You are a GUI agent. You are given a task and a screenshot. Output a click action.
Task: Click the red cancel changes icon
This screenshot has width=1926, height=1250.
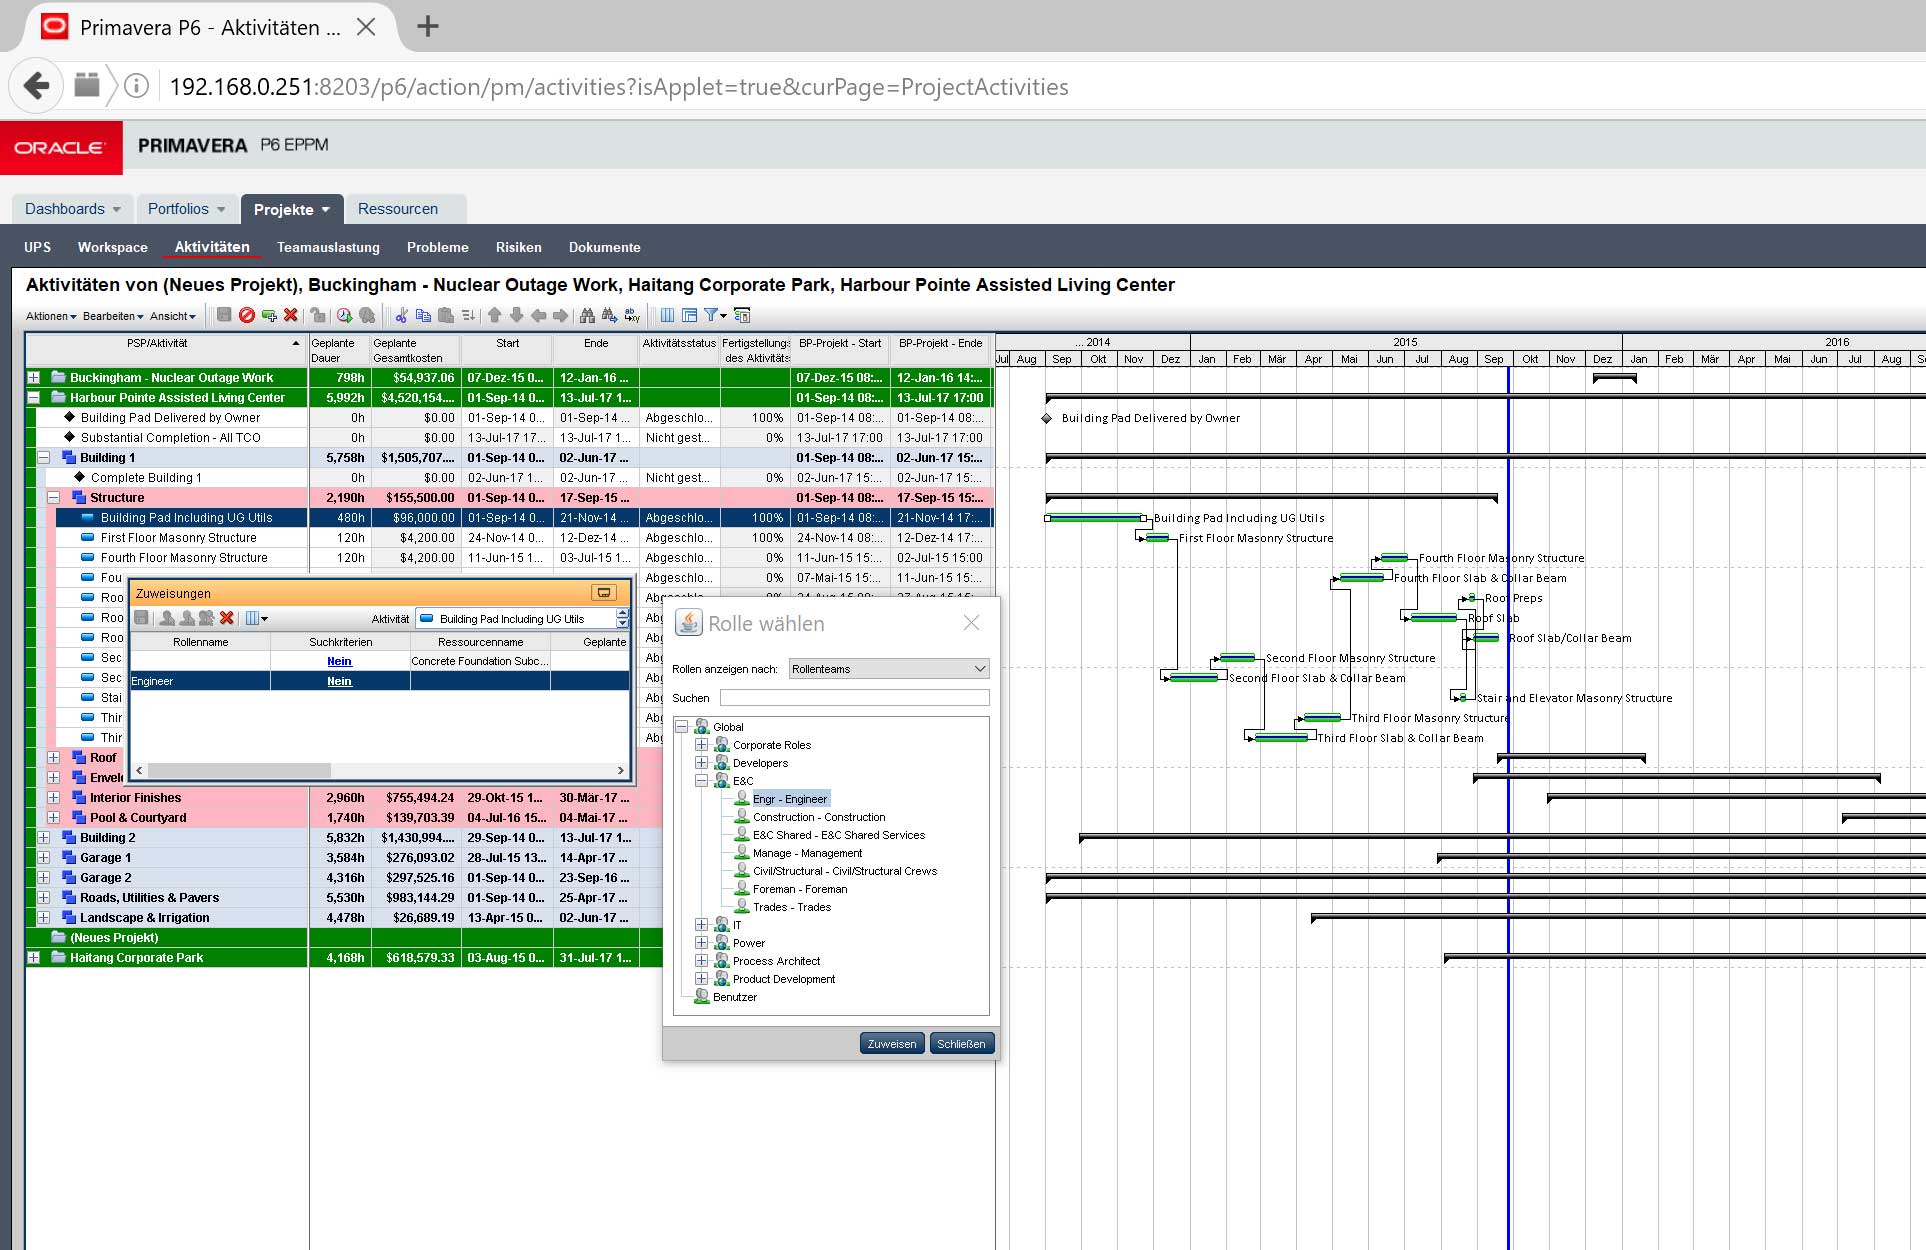tap(247, 315)
